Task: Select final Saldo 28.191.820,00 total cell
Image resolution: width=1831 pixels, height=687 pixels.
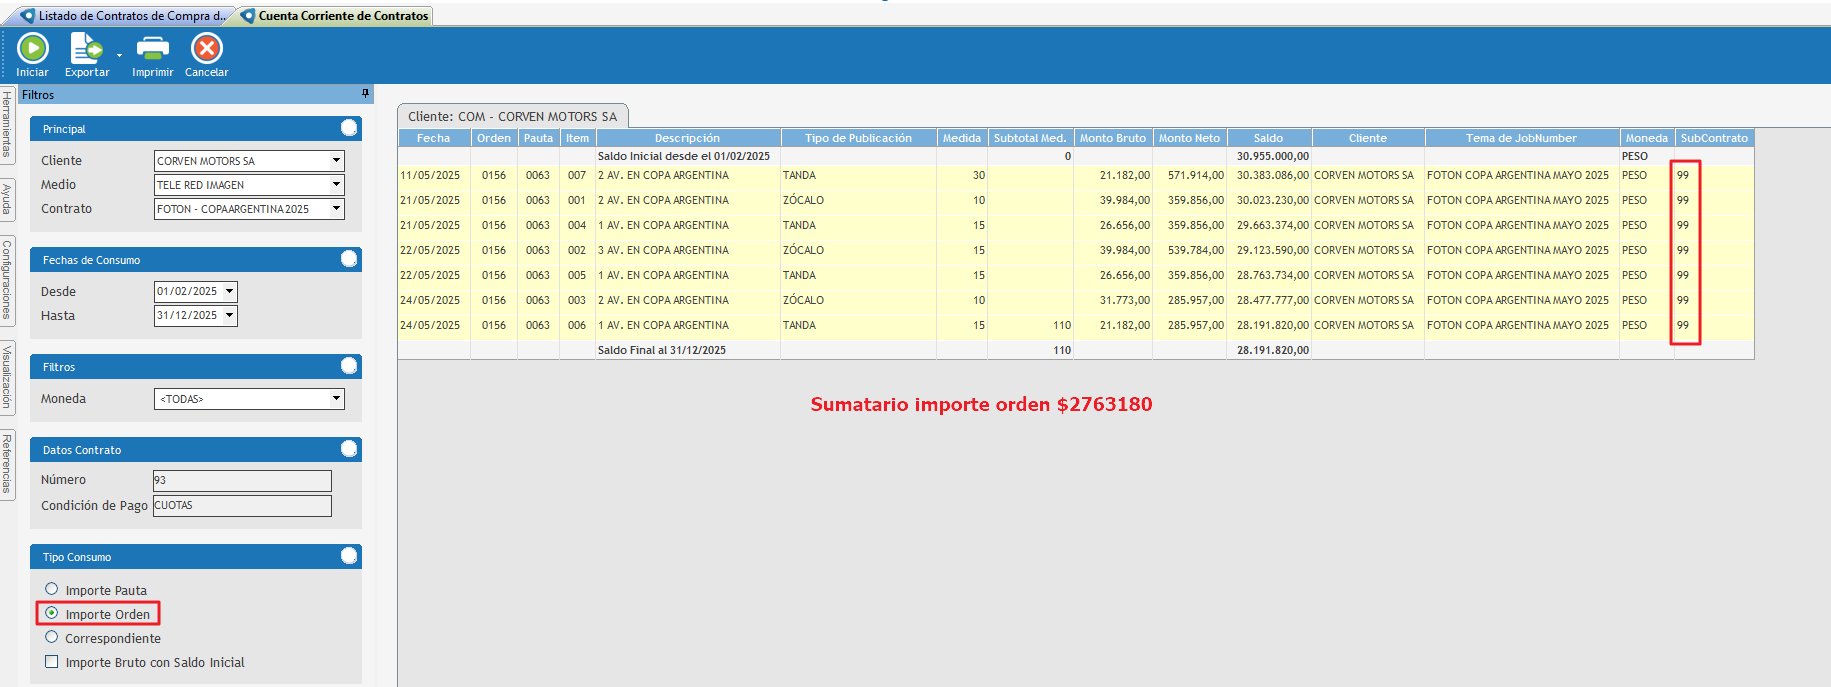Action: (1269, 350)
